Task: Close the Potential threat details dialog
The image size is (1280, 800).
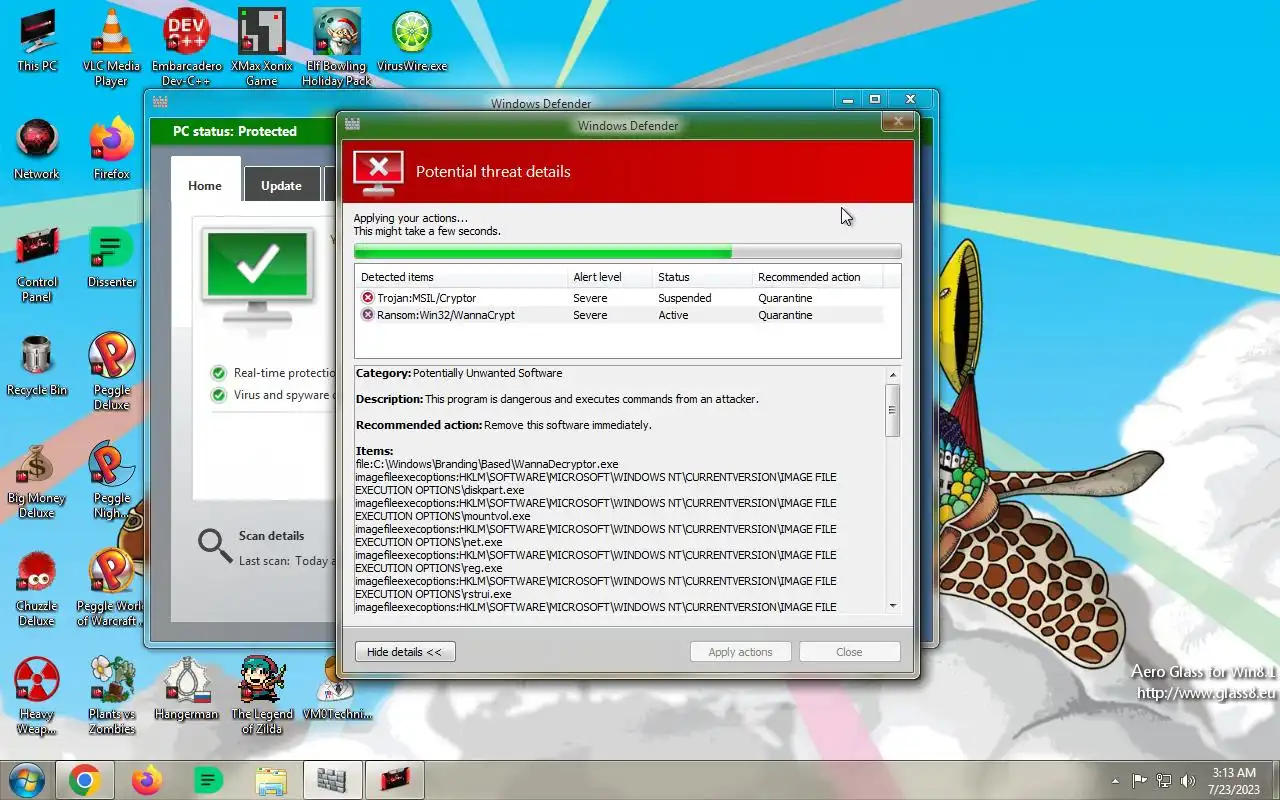Action: point(898,122)
